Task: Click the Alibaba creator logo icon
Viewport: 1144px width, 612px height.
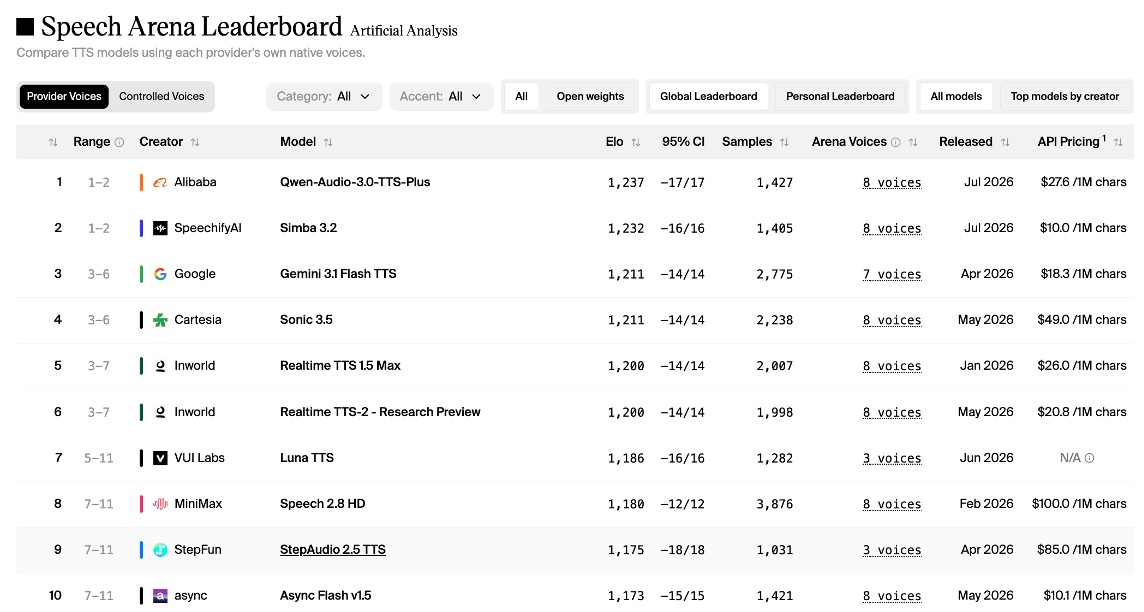Action: pos(161,182)
